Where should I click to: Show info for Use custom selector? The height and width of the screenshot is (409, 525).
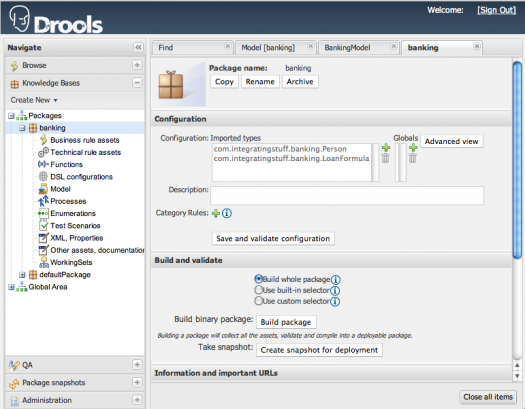coord(335,302)
